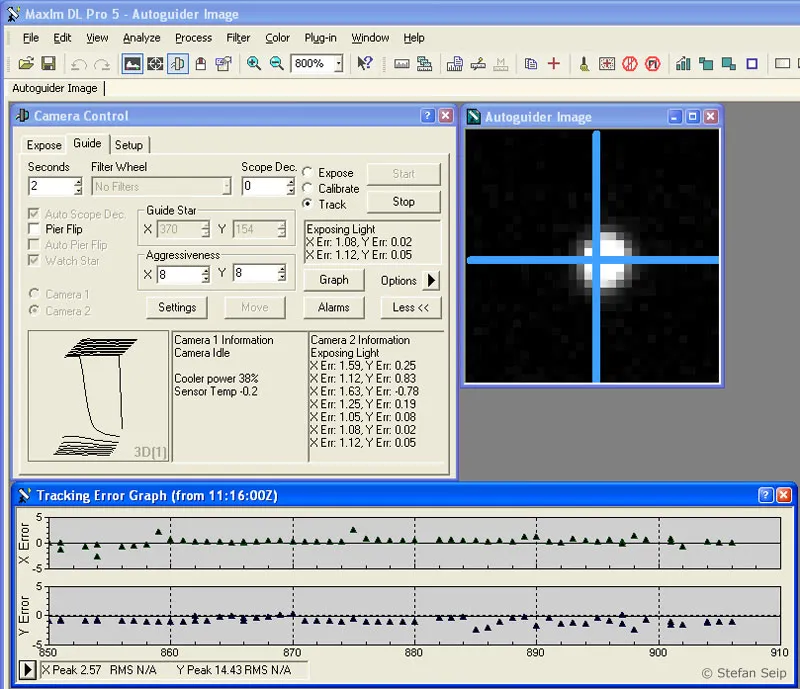Open the File menu
Image resolution: width=800 pixels, height=689 pixels.
point(31,38)
